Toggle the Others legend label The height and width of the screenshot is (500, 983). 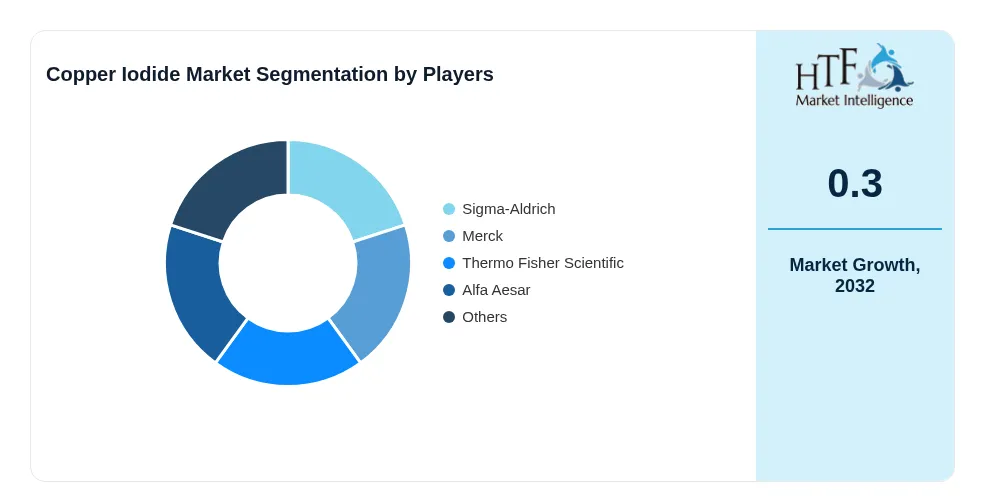click(485, 317)
